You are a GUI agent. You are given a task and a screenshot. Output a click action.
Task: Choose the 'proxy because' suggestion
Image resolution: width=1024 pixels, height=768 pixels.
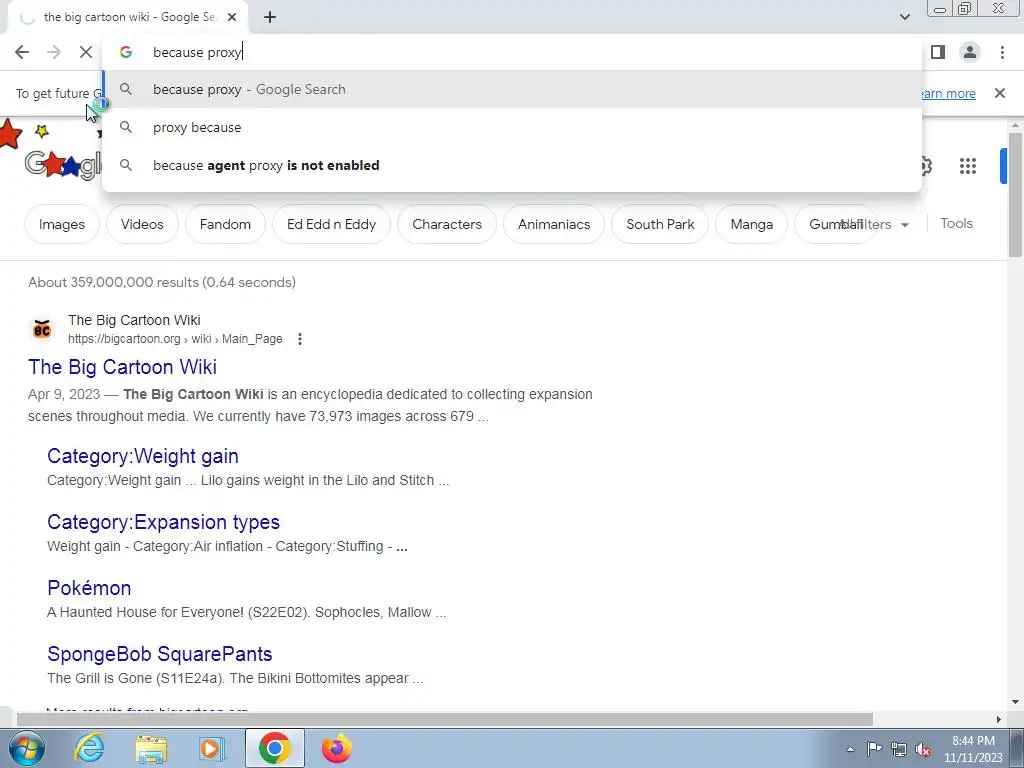pyautogui.click(x=512, y=127)
